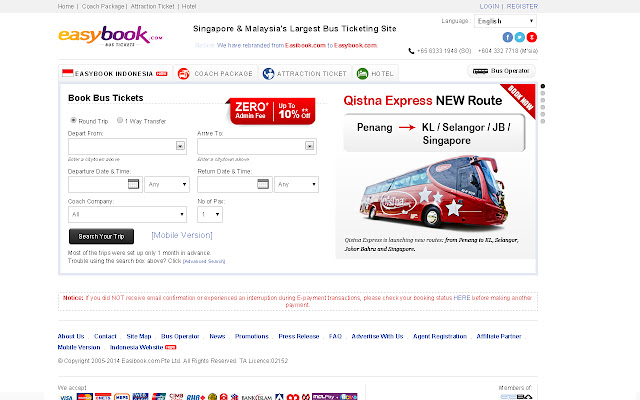This screenshot has height=400, width=640.
Task: Click the red Google Plus icon
Action: [x=531, y=37]
